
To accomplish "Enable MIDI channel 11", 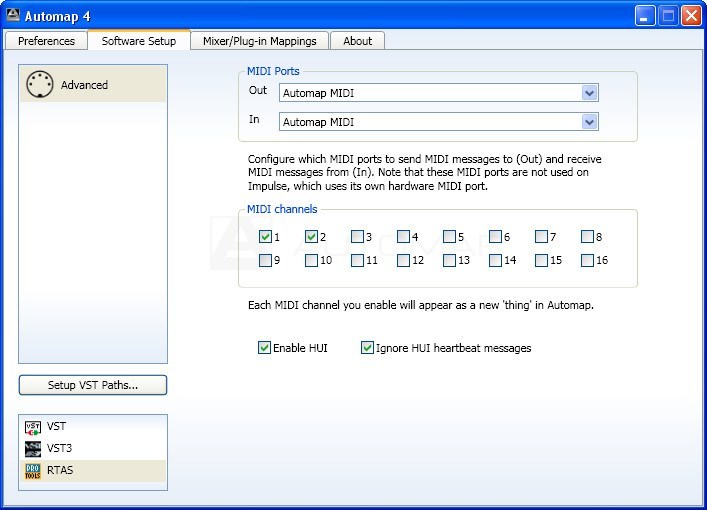I will (357, 260).
